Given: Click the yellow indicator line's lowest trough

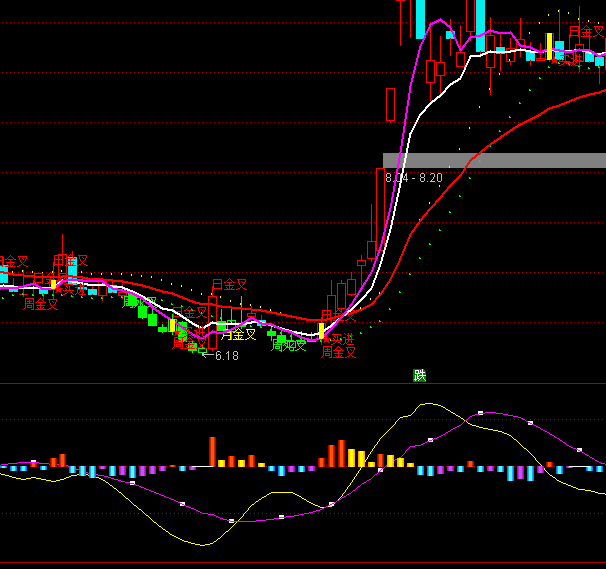Looking at the screenshot, I should click(x=204, y=545).
